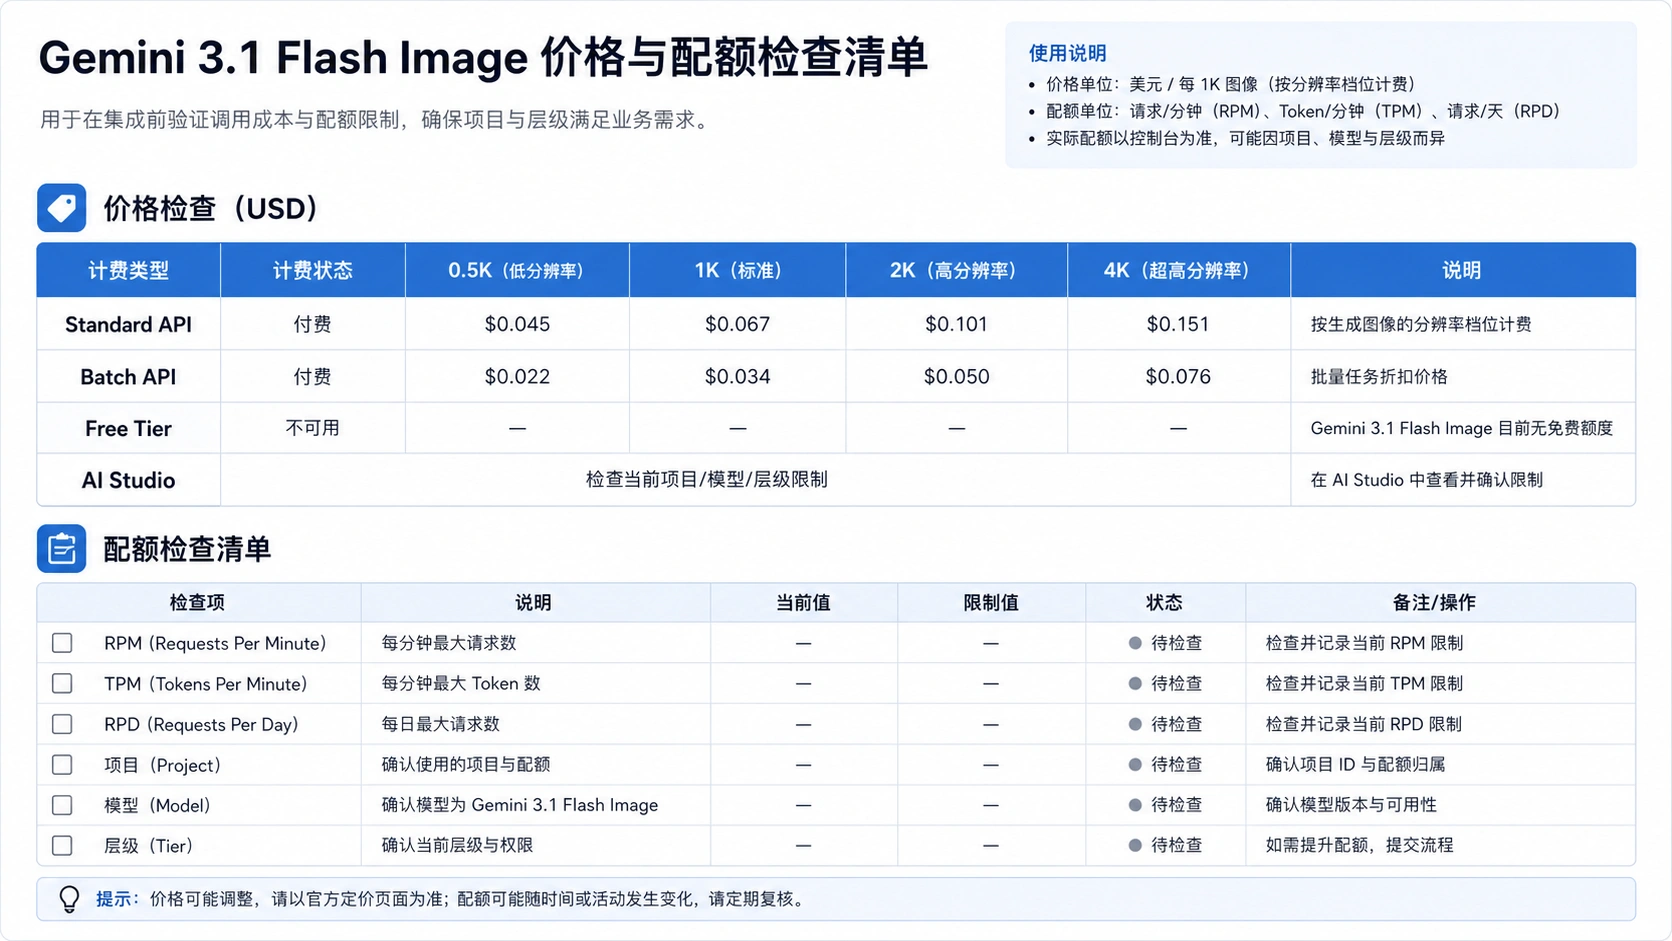Select the 2K (高分辨率) column header

[957, 270]
